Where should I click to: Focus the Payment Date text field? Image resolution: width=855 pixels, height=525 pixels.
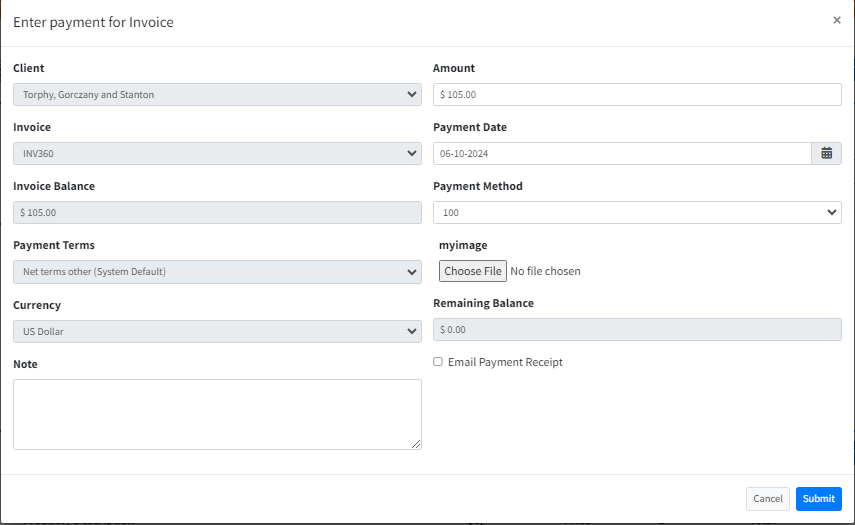coord(621,154)
